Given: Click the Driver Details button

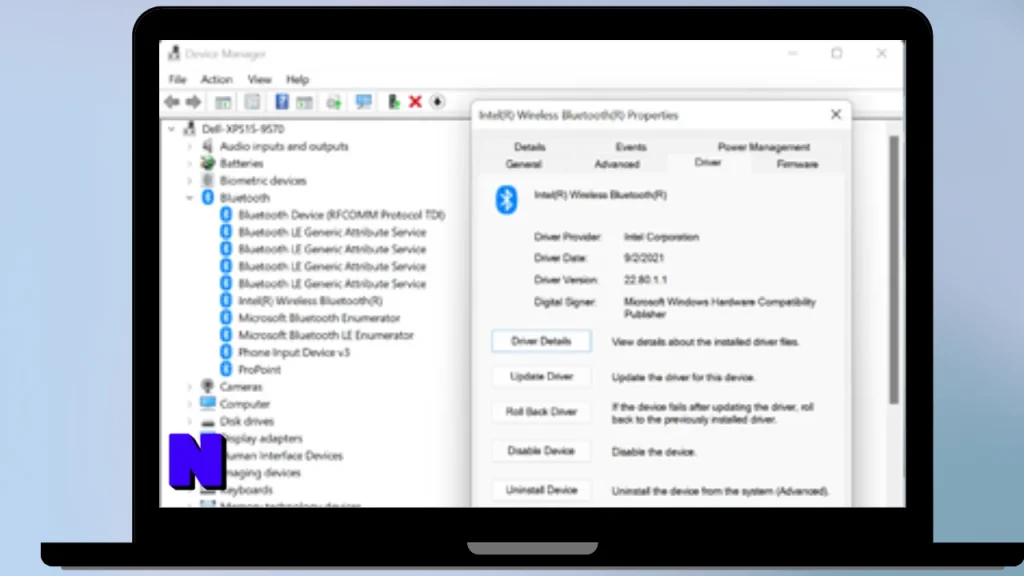Looking at the screenshot, I should pos(541,341).
